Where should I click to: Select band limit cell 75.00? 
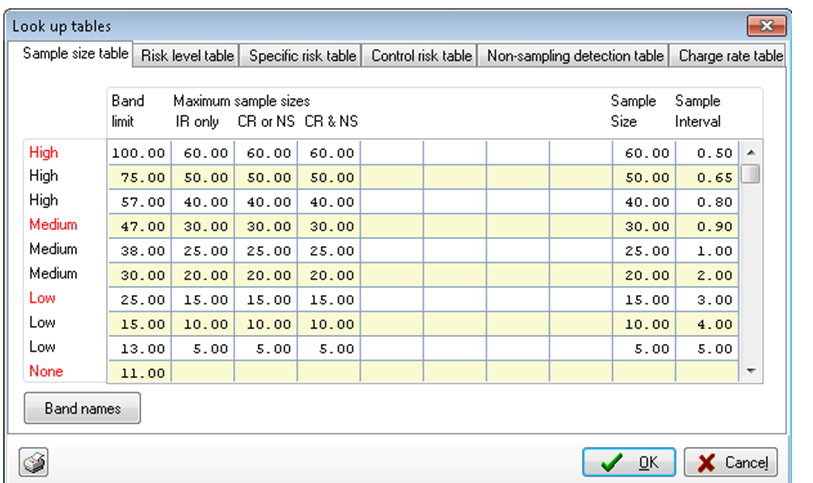139,177
